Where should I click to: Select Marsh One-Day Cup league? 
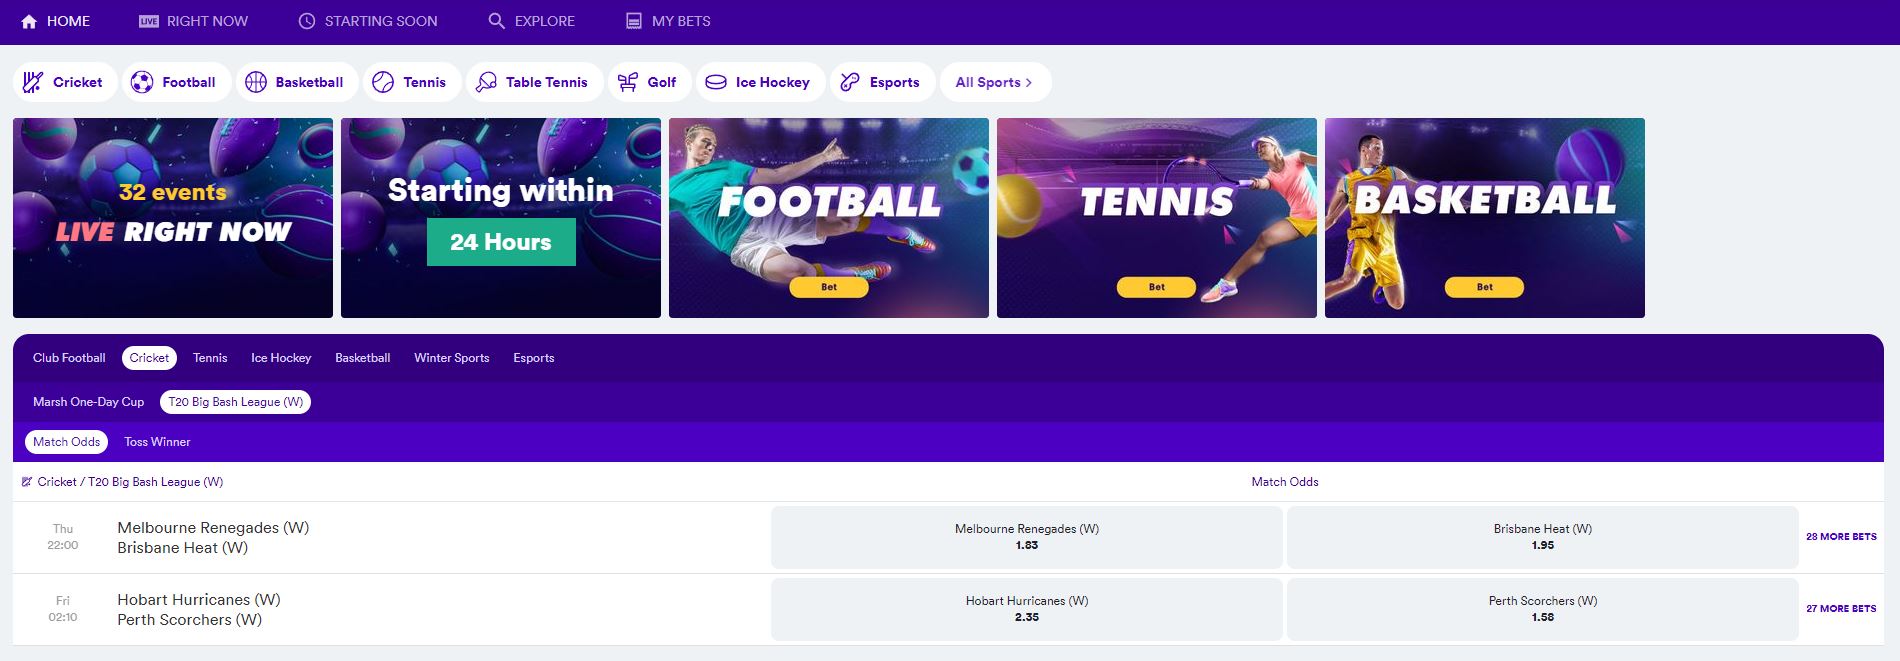(x=88, y=402)
